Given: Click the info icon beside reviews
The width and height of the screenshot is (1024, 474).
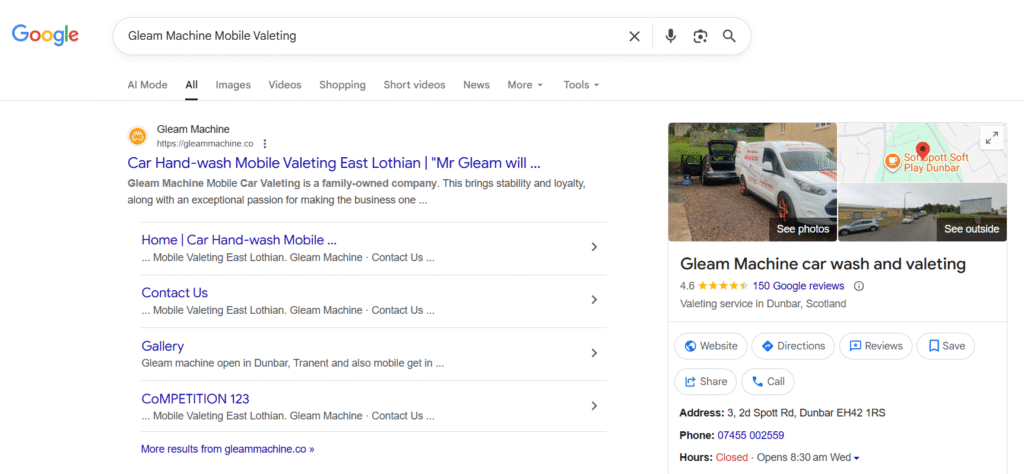Looking at the screenshot, I should pyautogui.click(x=858, y=286).
